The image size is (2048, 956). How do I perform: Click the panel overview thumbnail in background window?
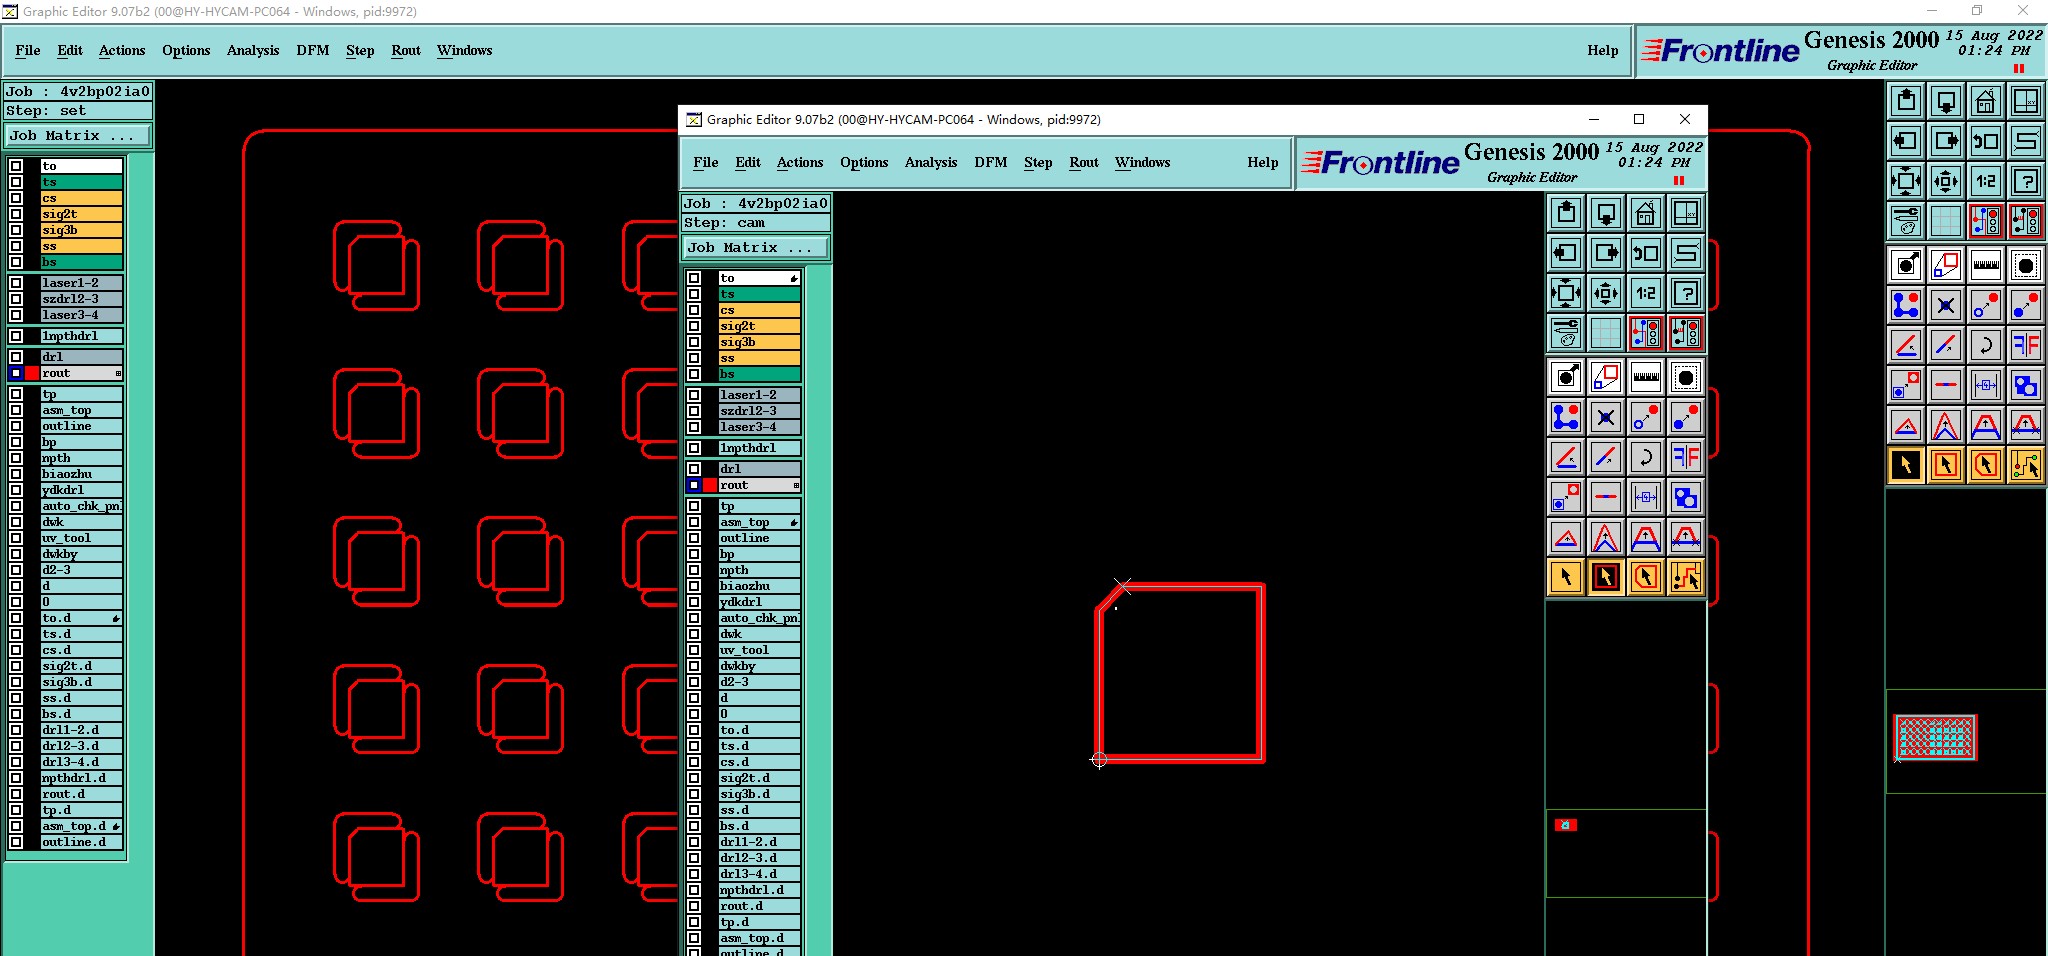(1936, 738)
